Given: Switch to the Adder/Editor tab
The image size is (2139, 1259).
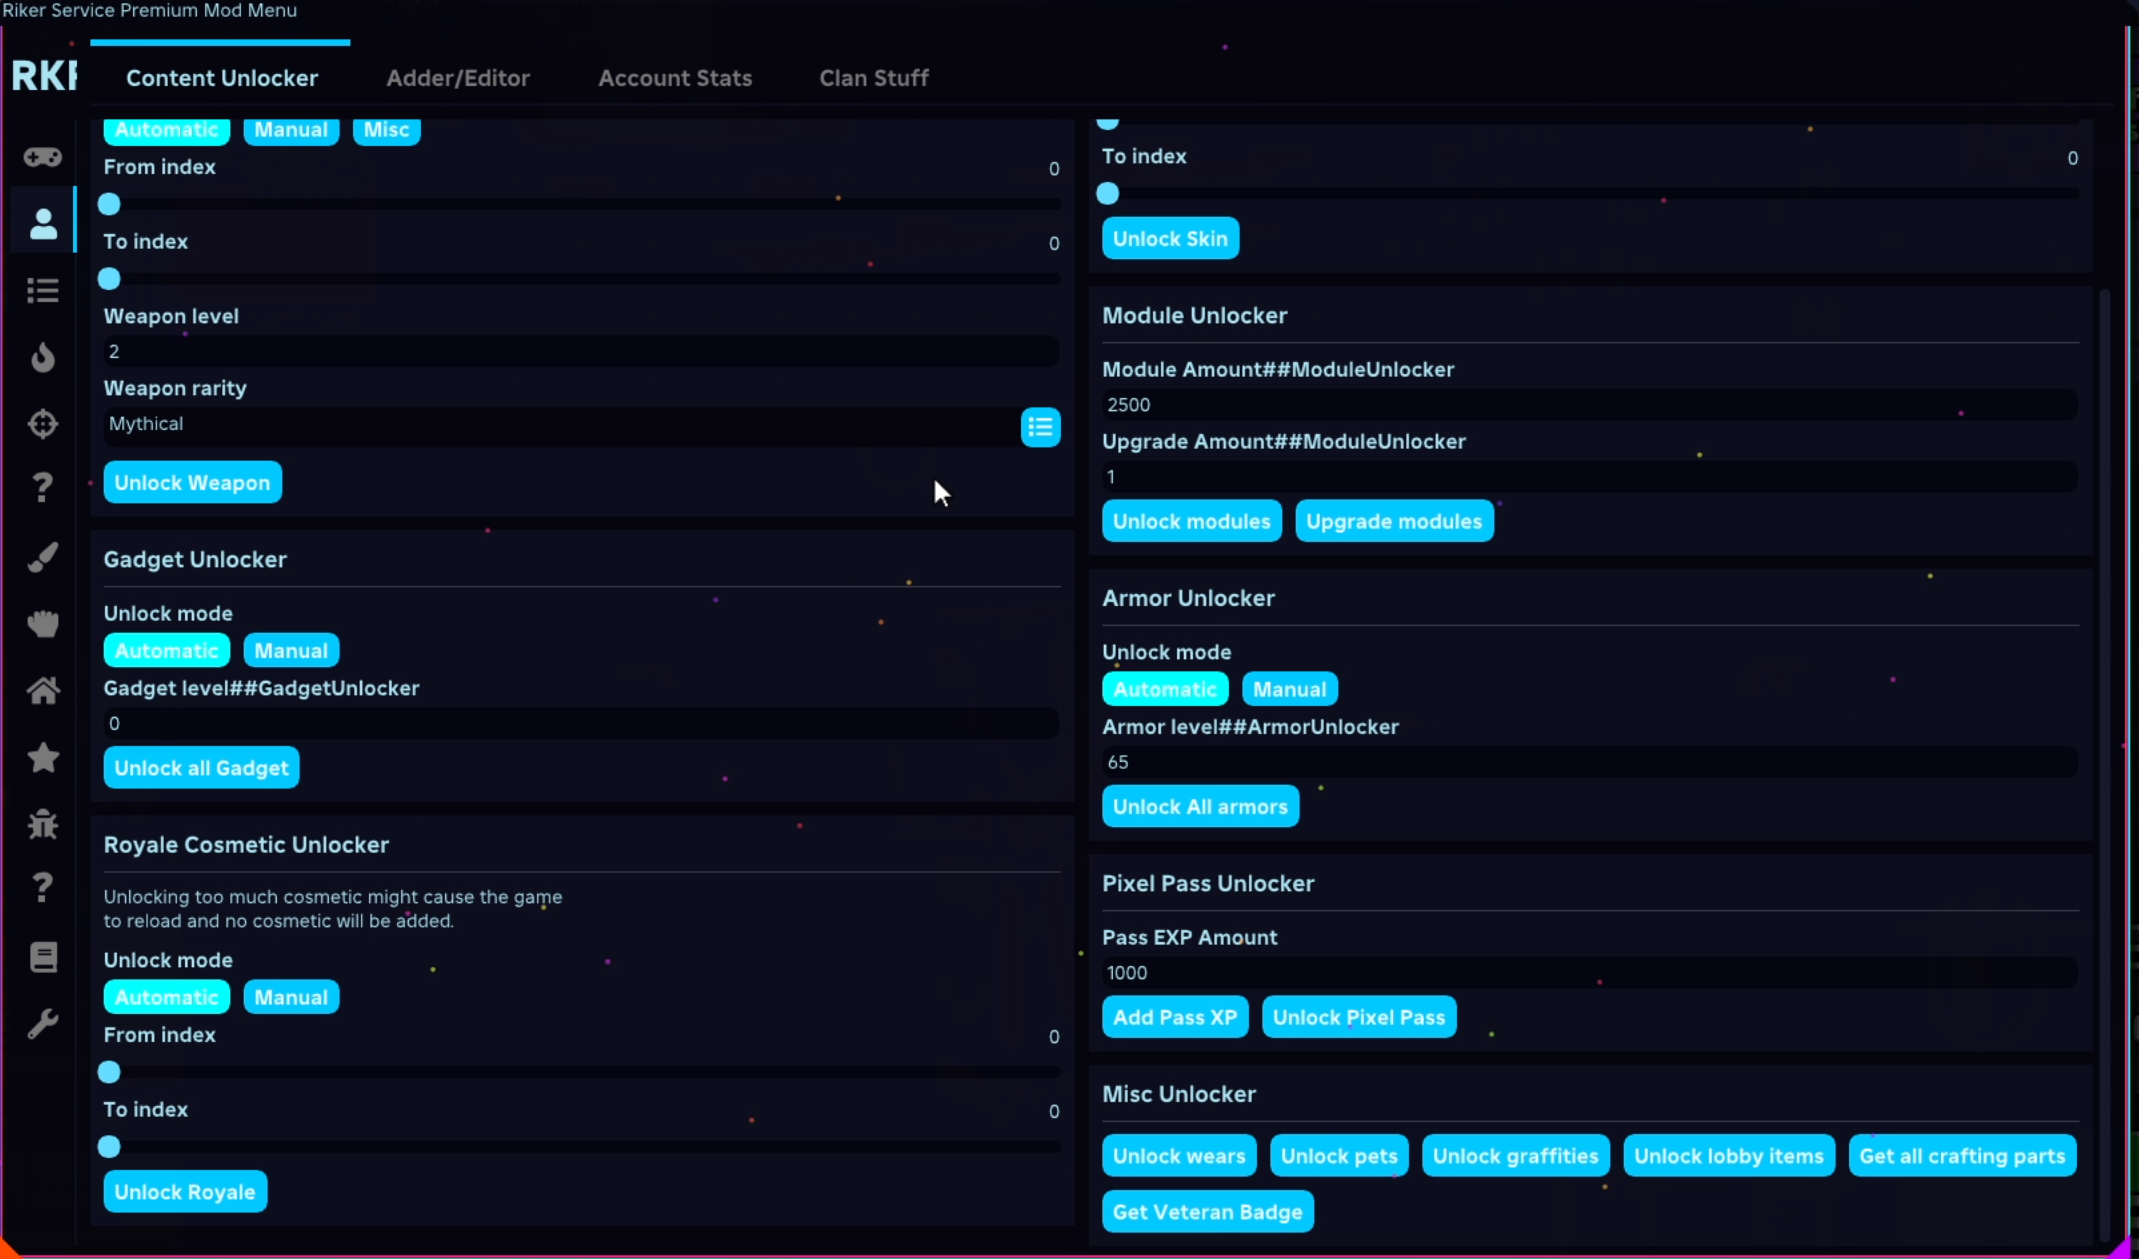Looking at the screenshot, I should pos(457,78).
